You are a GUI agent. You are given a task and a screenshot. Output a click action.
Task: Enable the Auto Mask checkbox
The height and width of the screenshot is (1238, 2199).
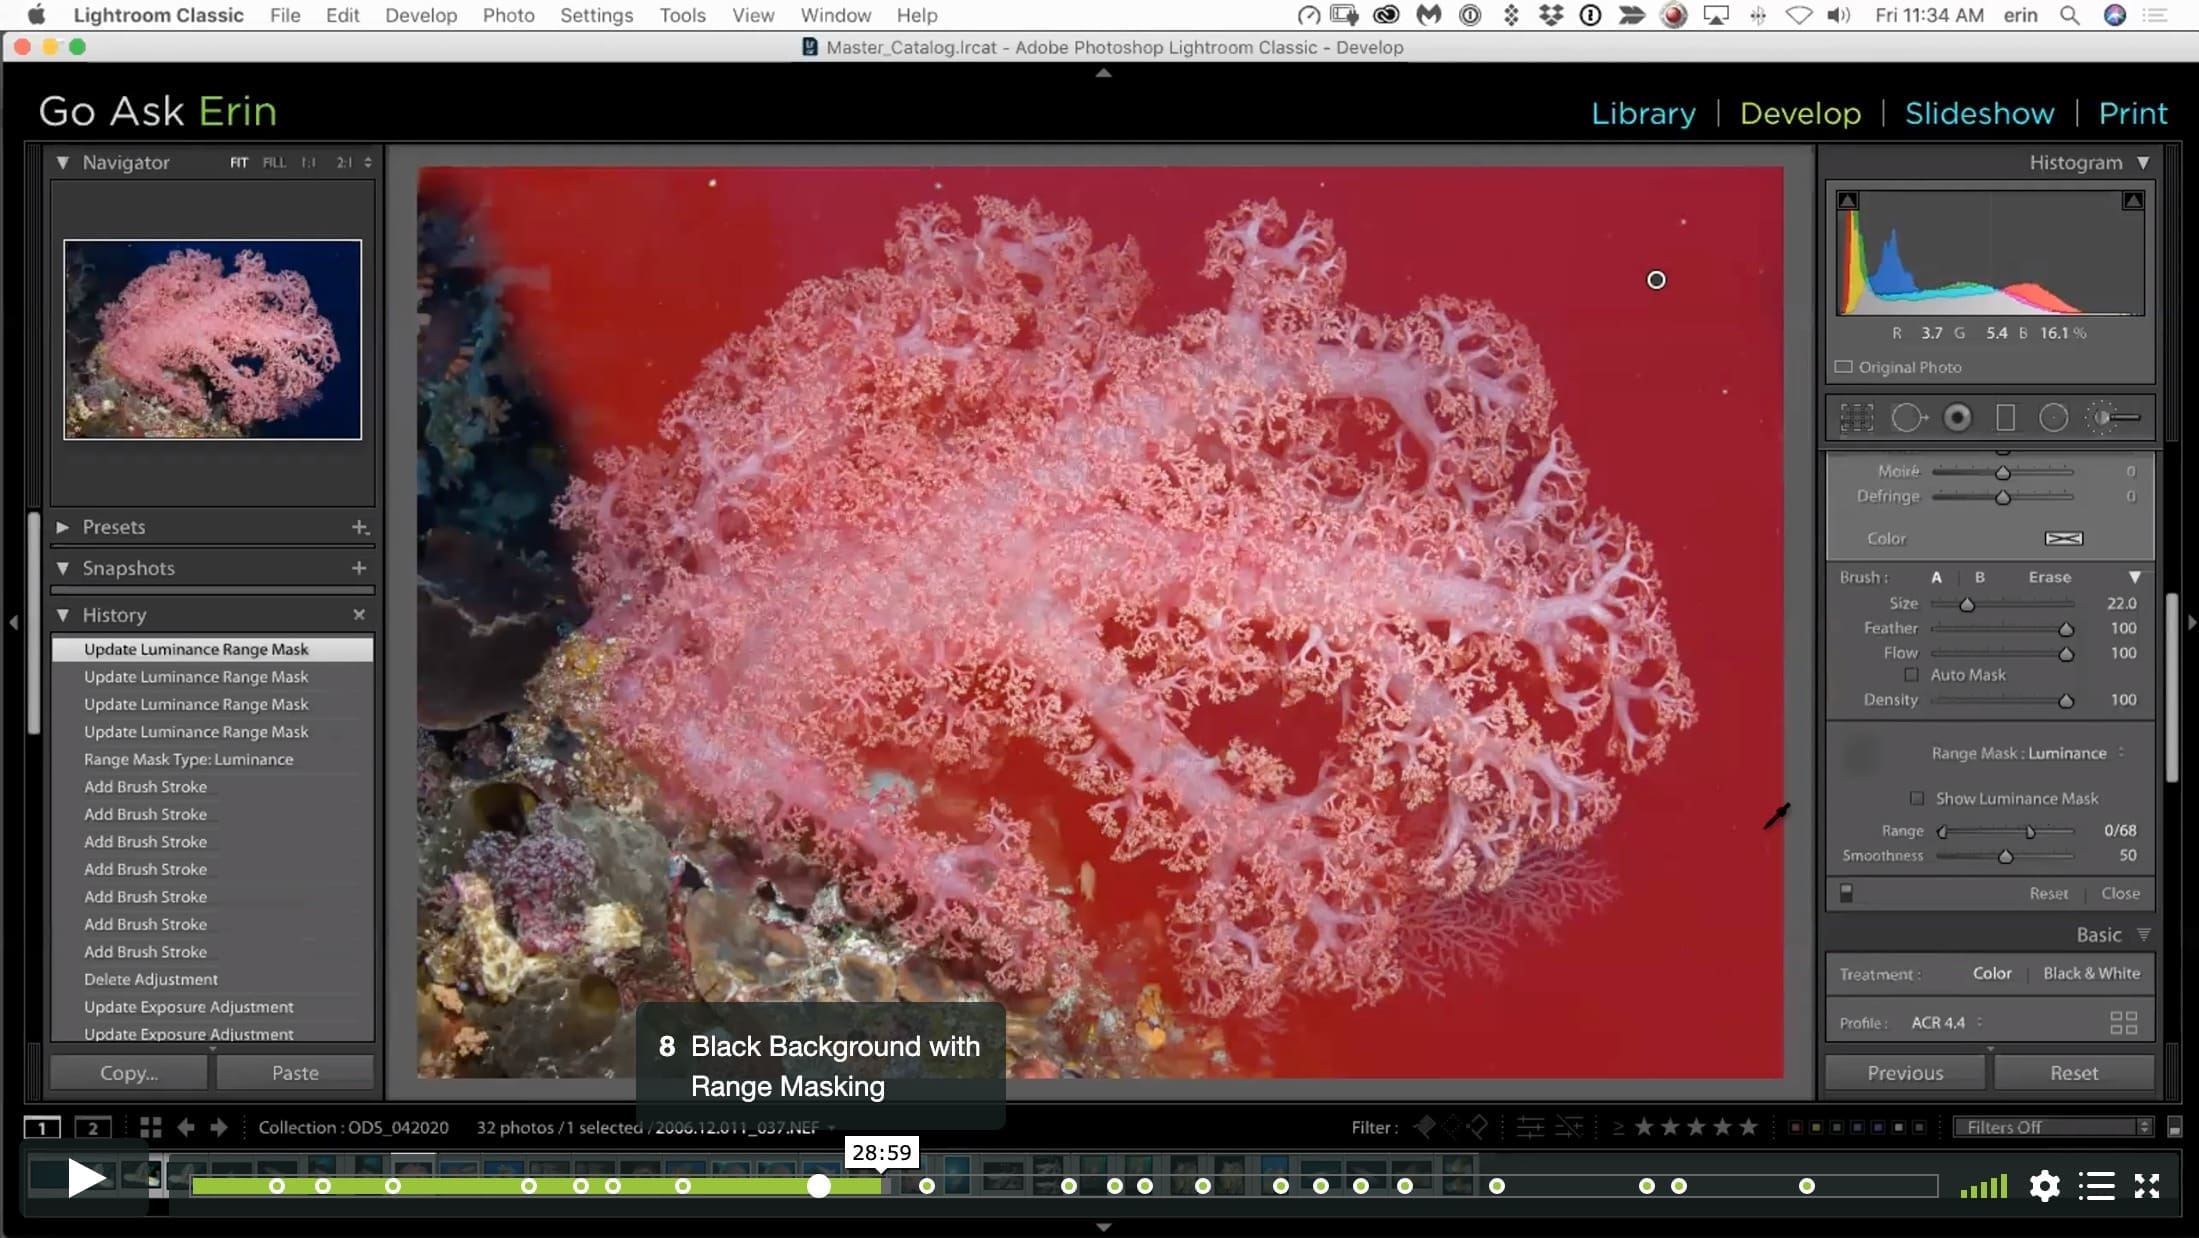pyautogui.click(x=1911, y=675)
